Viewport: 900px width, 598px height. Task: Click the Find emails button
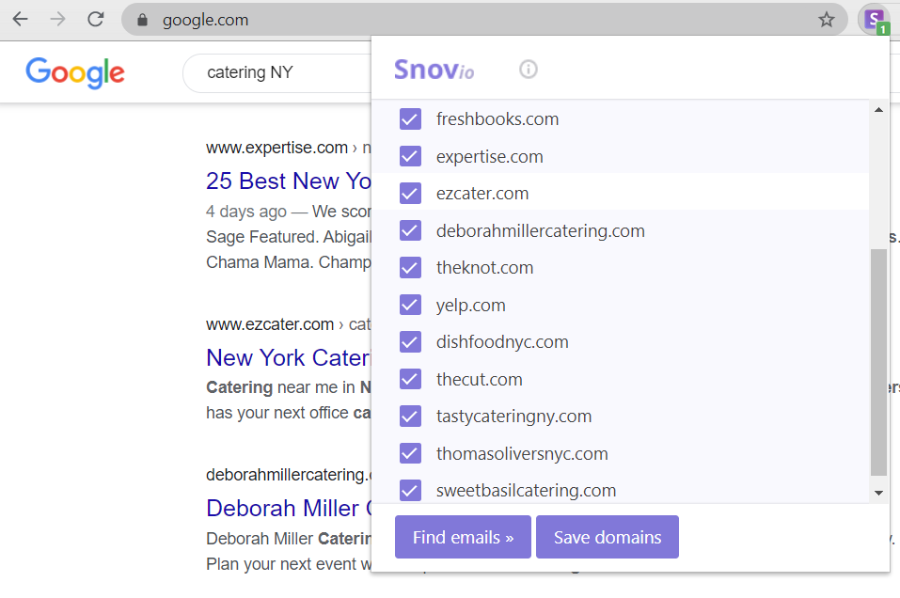(x=463, y=537)
